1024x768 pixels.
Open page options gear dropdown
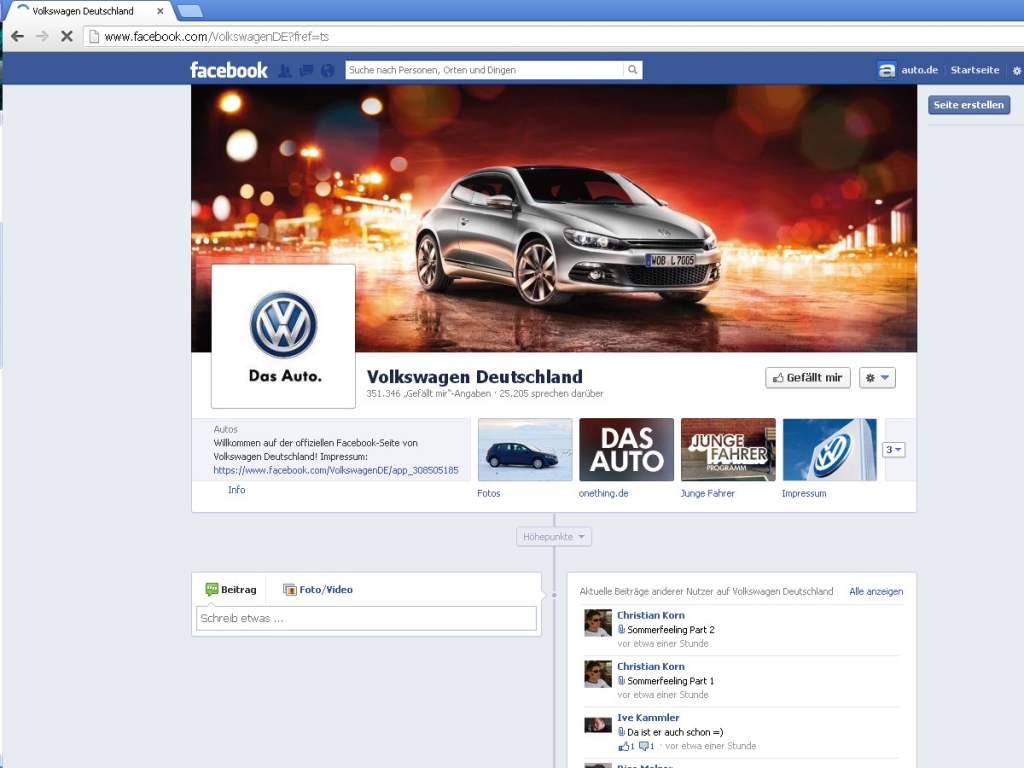coord(877,377)
